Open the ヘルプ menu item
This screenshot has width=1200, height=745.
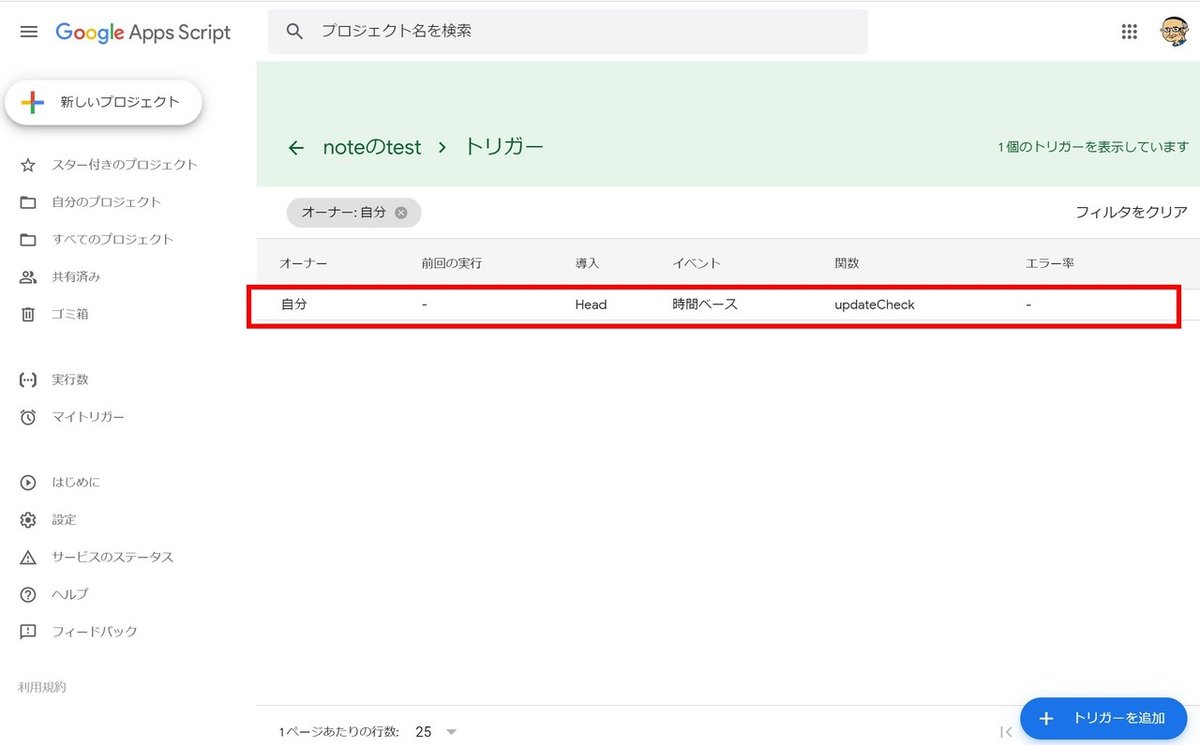[x=66, y=594]
